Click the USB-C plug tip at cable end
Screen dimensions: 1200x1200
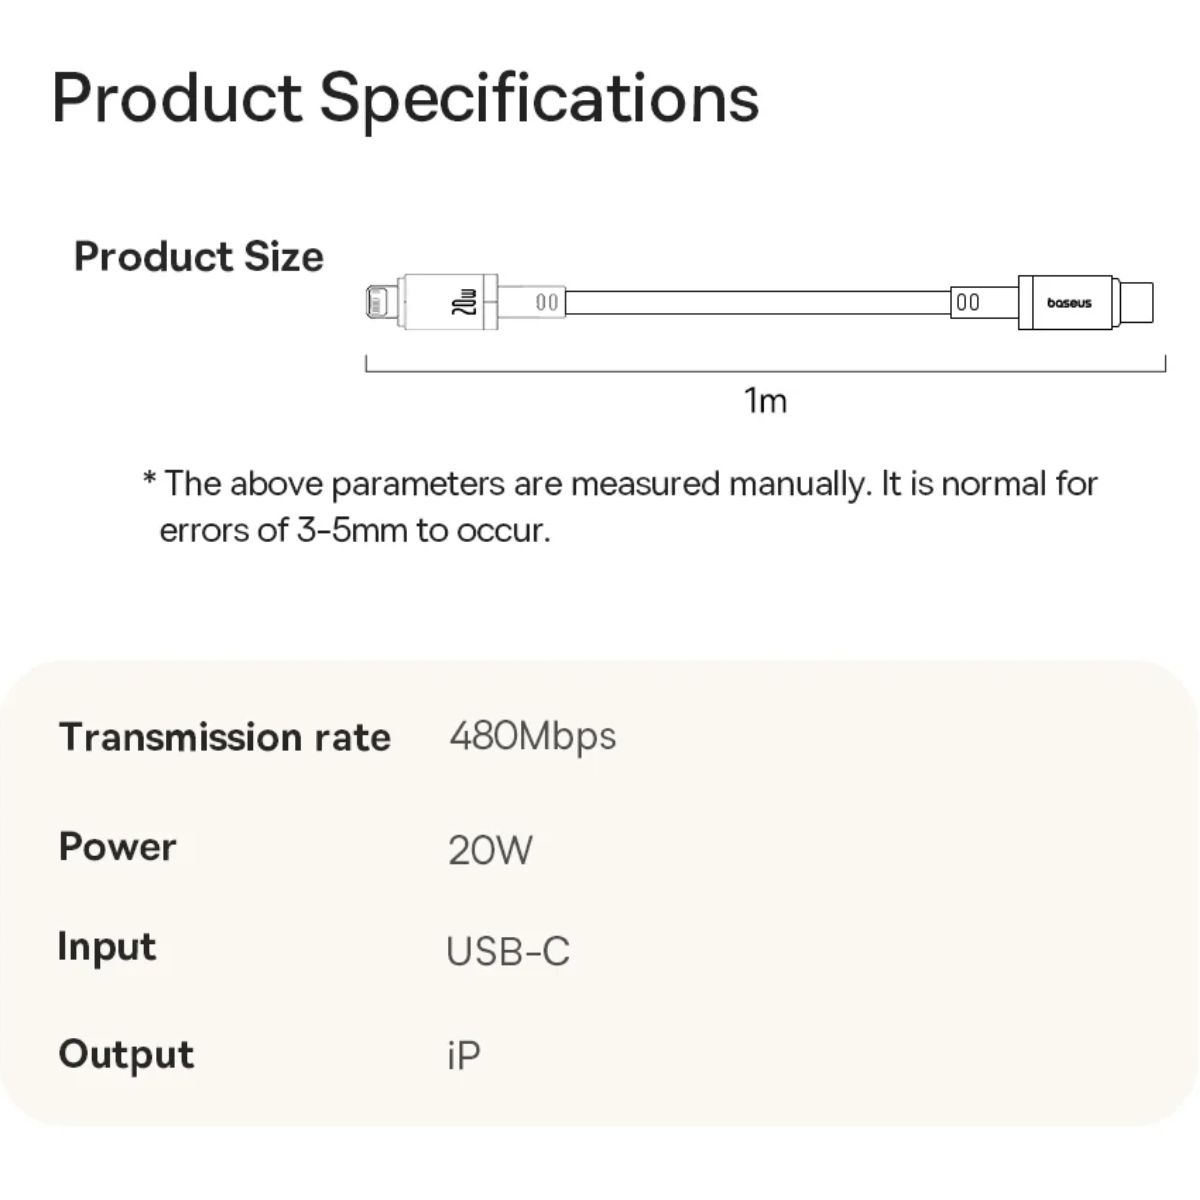pyautogui.click(x=1137, y=302)
